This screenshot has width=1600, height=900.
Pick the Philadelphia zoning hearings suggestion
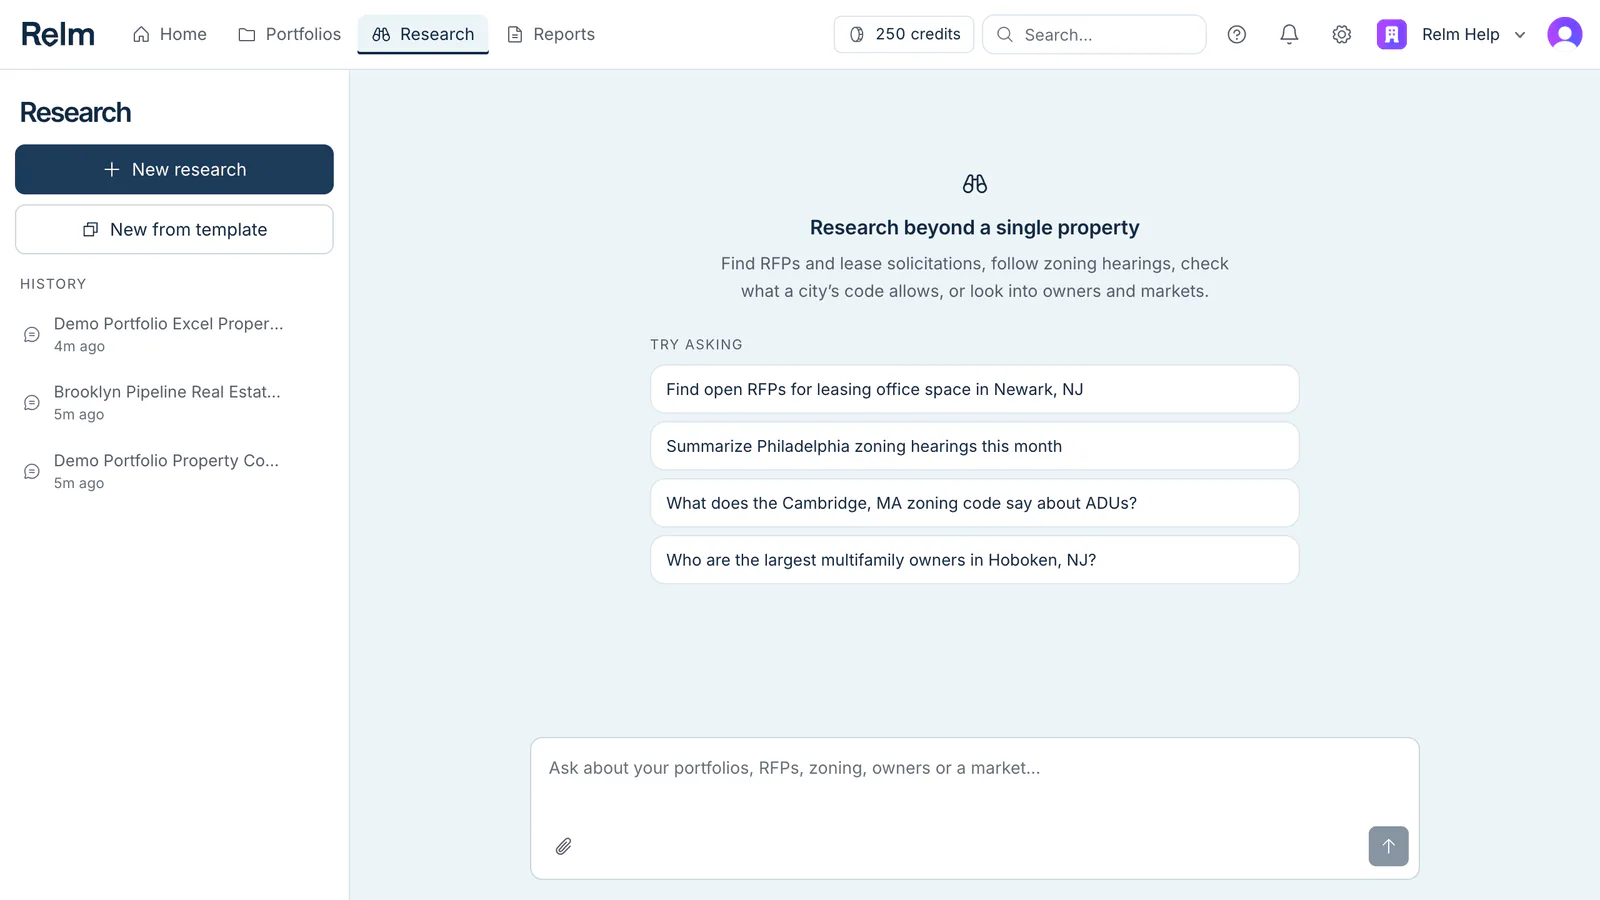975,447
